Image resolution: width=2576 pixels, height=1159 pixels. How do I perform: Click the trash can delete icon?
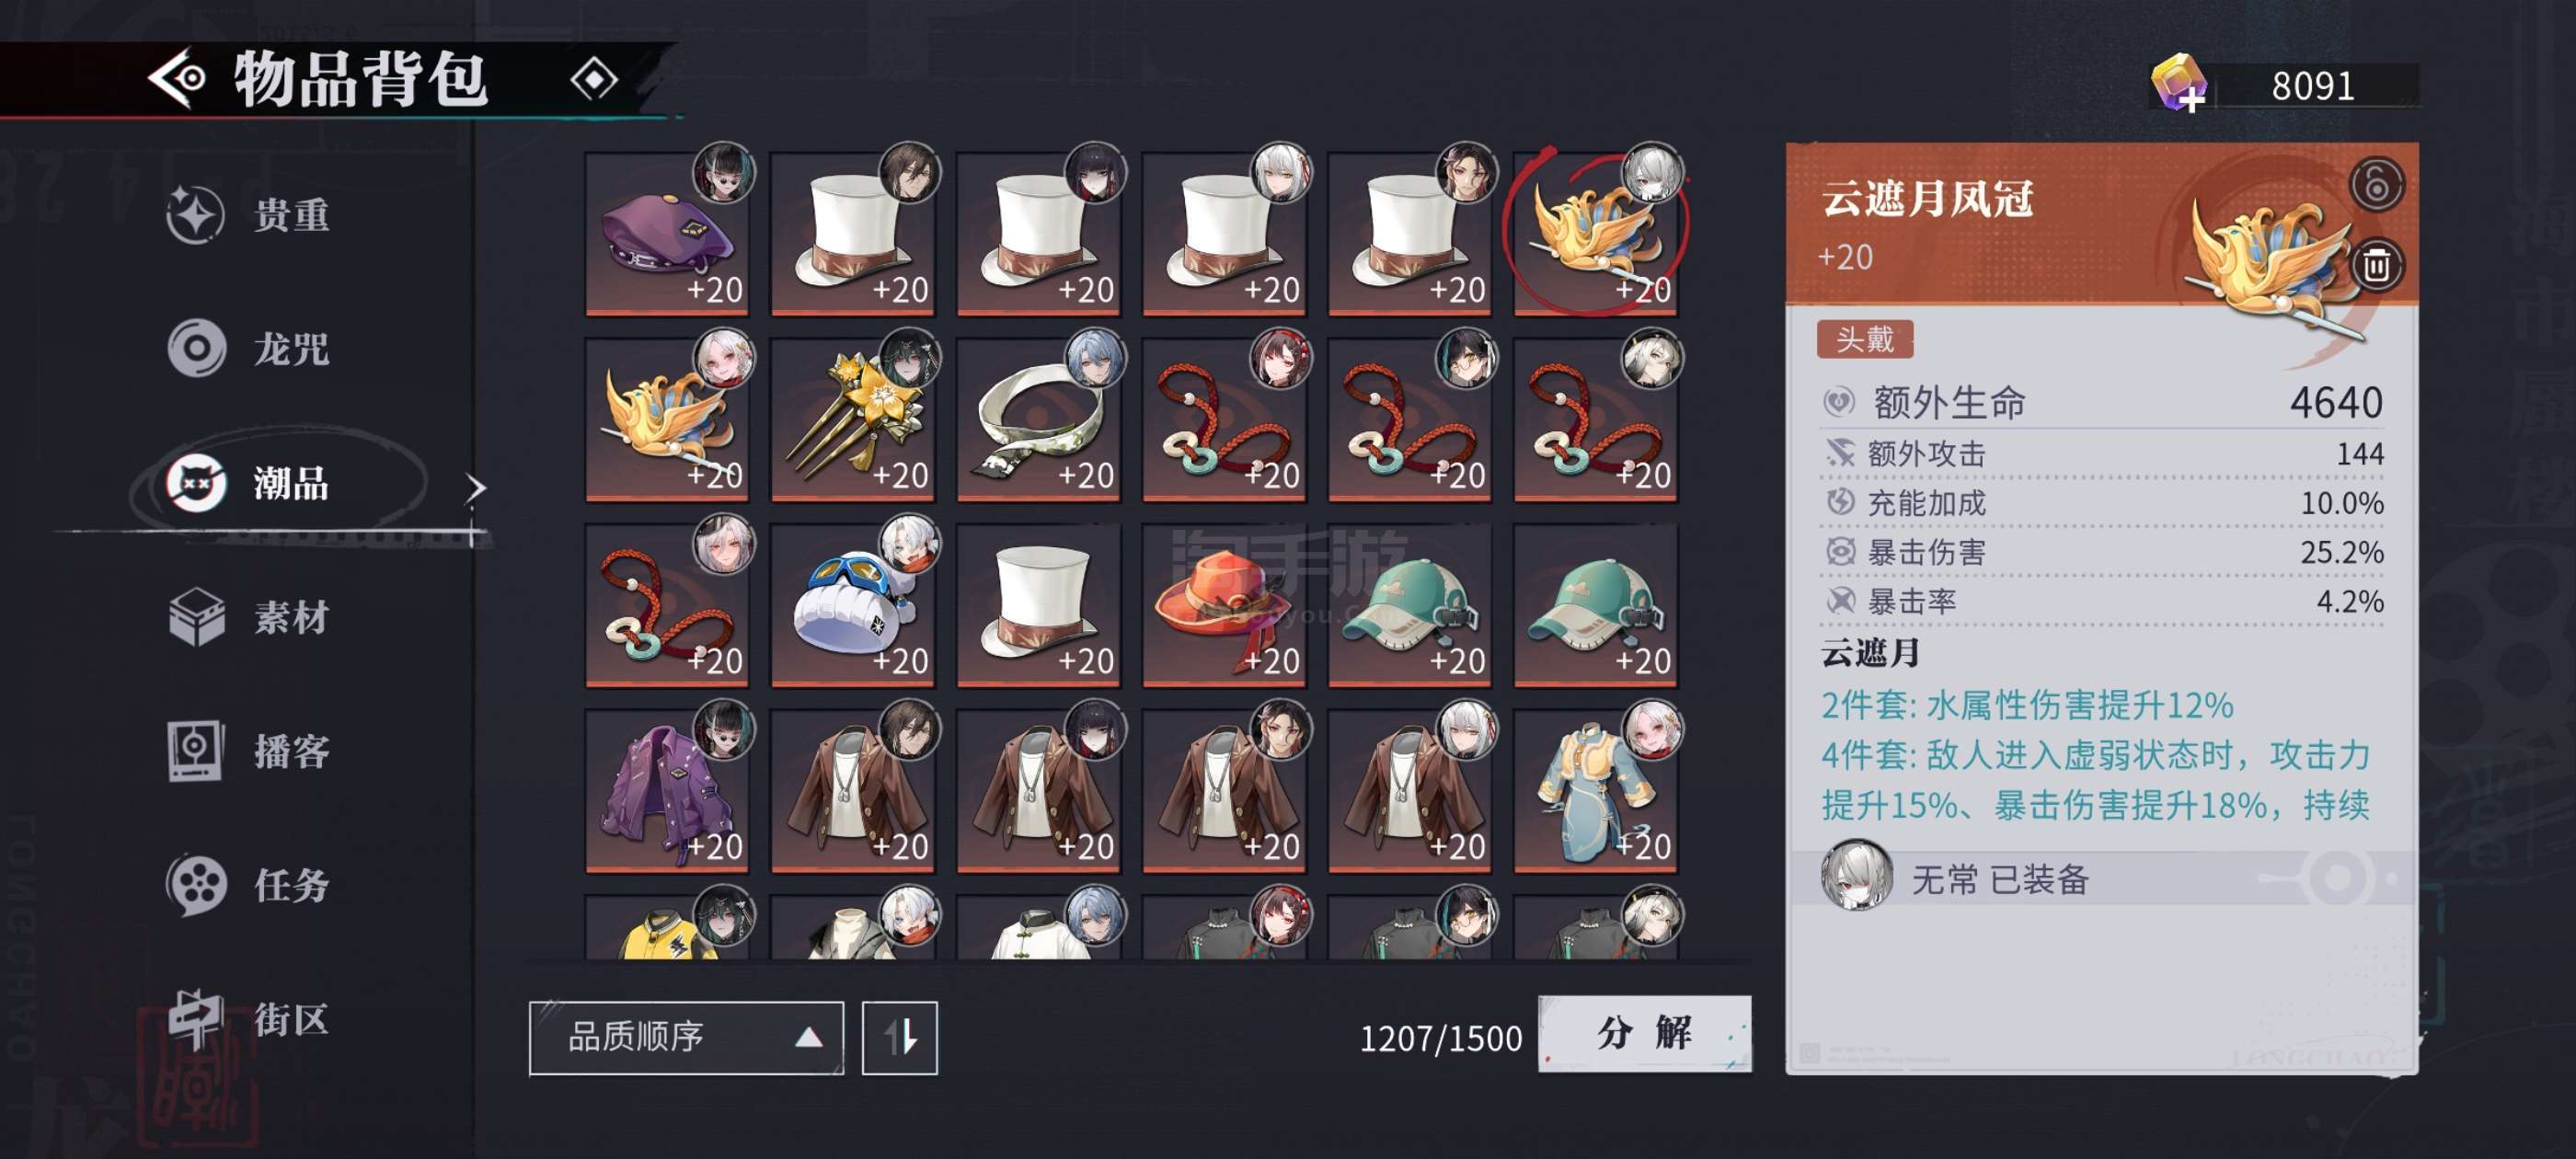(x=2376, y=265)
